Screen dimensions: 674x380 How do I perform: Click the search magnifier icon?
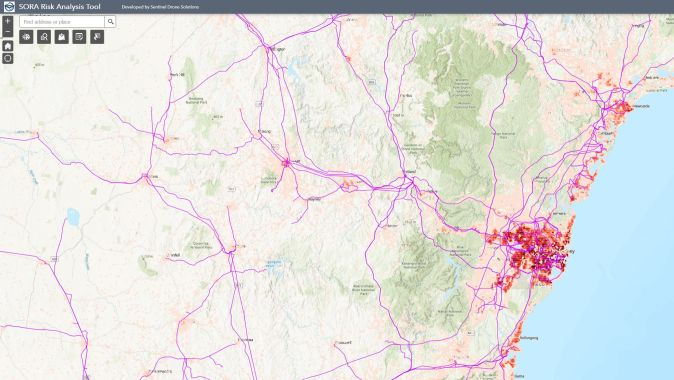point(110,21)
